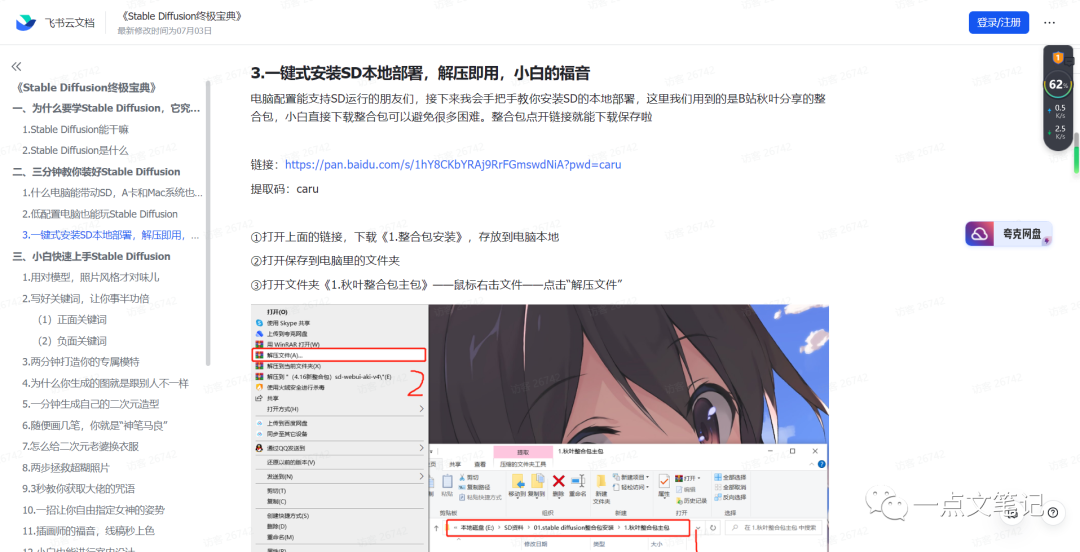Click document title 《Stable Diffusion终极宝典》 in header
The height and width of the screenshot is (552, 1080).
pyautogui.click(x=180, y=15)
